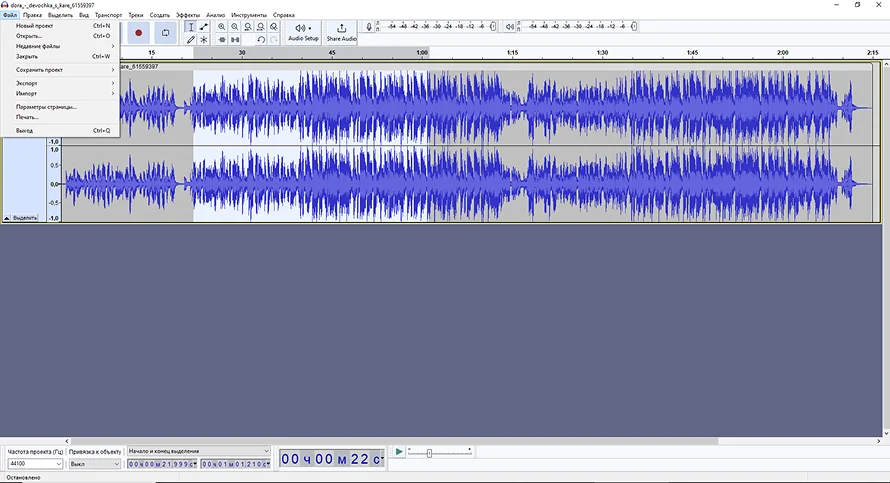Click the Share Audio button

coord(341,32)
